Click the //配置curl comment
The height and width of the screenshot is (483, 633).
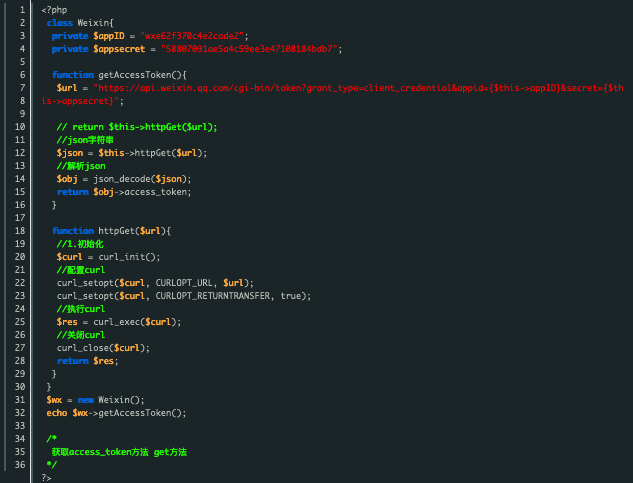tap(81, 270)
